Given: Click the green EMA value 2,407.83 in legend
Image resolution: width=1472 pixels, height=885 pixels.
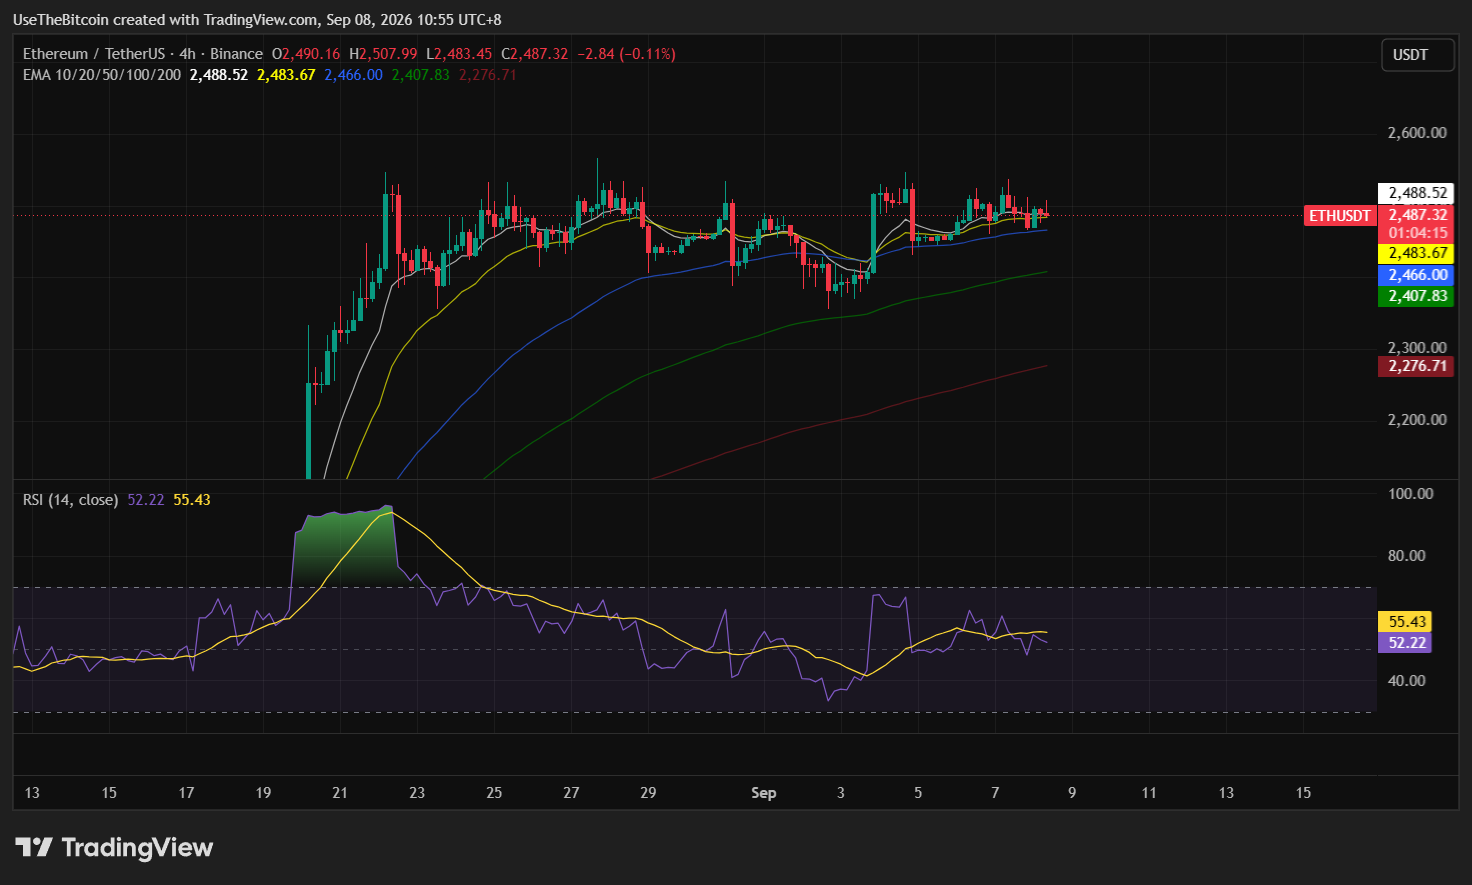Looking at the screenshot, I should click(421, 75).
